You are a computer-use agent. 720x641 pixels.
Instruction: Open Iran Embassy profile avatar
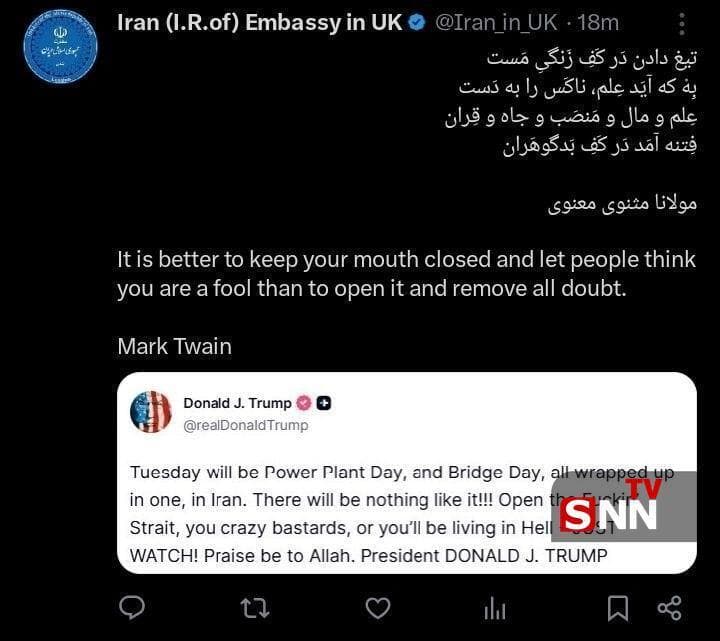[61, 47]
